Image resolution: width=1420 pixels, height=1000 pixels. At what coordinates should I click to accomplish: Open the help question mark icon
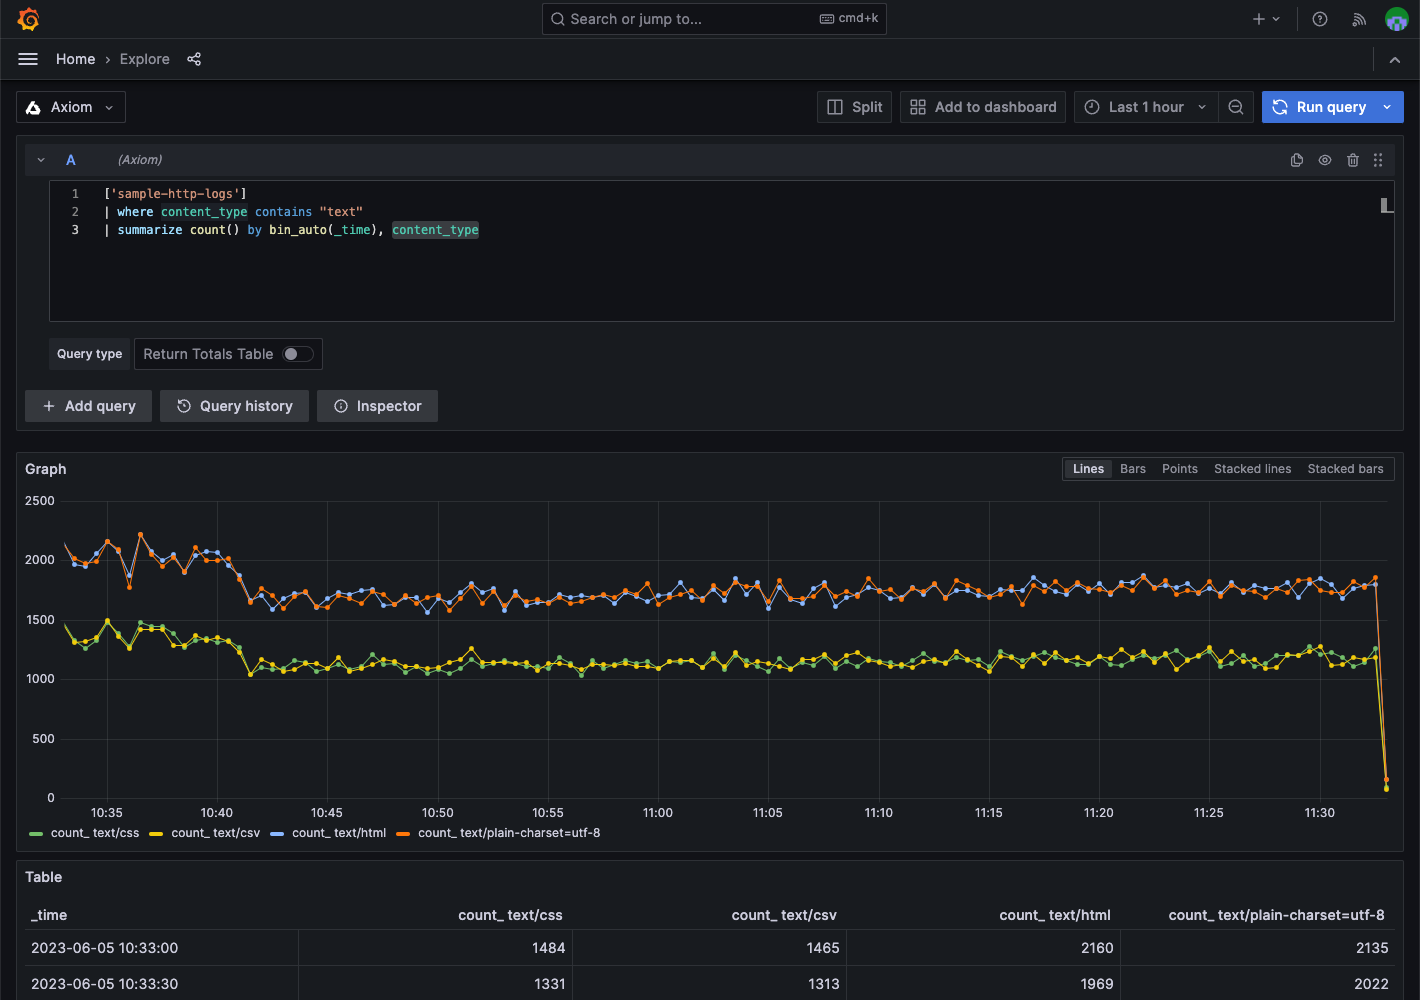pos(1320,19)
